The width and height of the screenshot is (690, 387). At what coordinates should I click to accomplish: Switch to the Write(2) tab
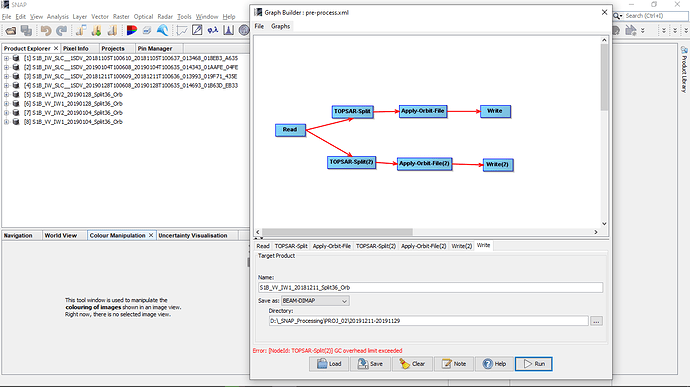click(462, 246)
